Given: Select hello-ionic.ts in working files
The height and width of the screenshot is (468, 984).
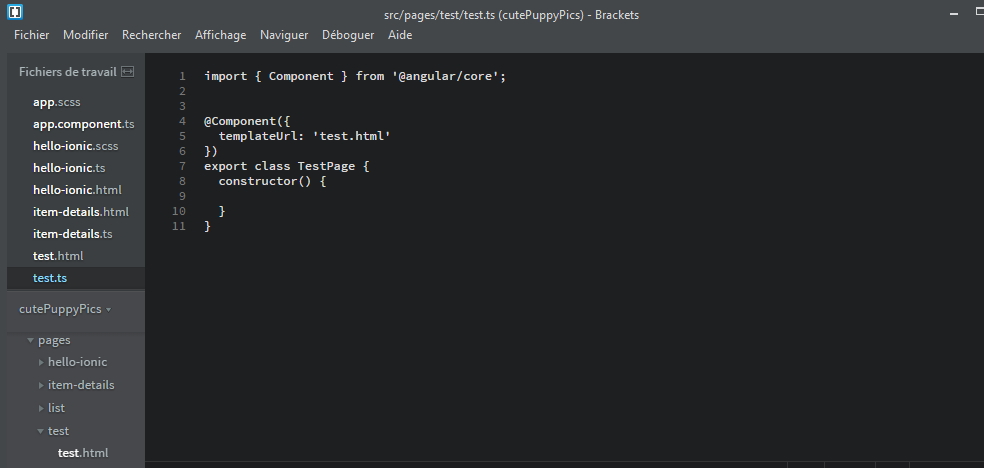Looking at the screenshot, I should [x=69, y=168].
